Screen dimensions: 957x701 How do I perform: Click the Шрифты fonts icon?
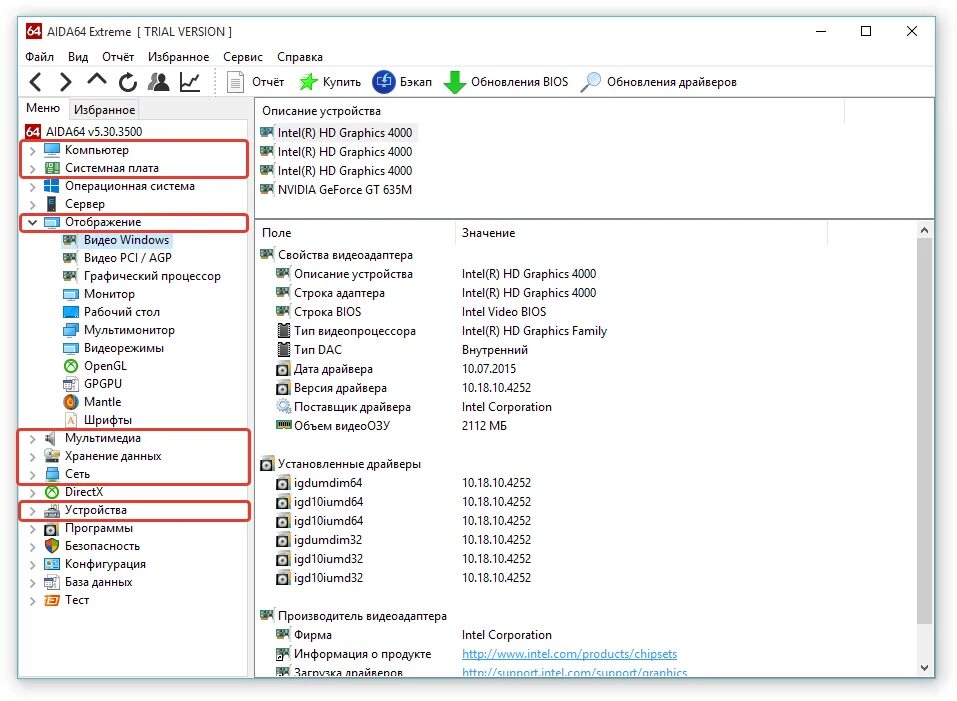(x=71, y=420)
